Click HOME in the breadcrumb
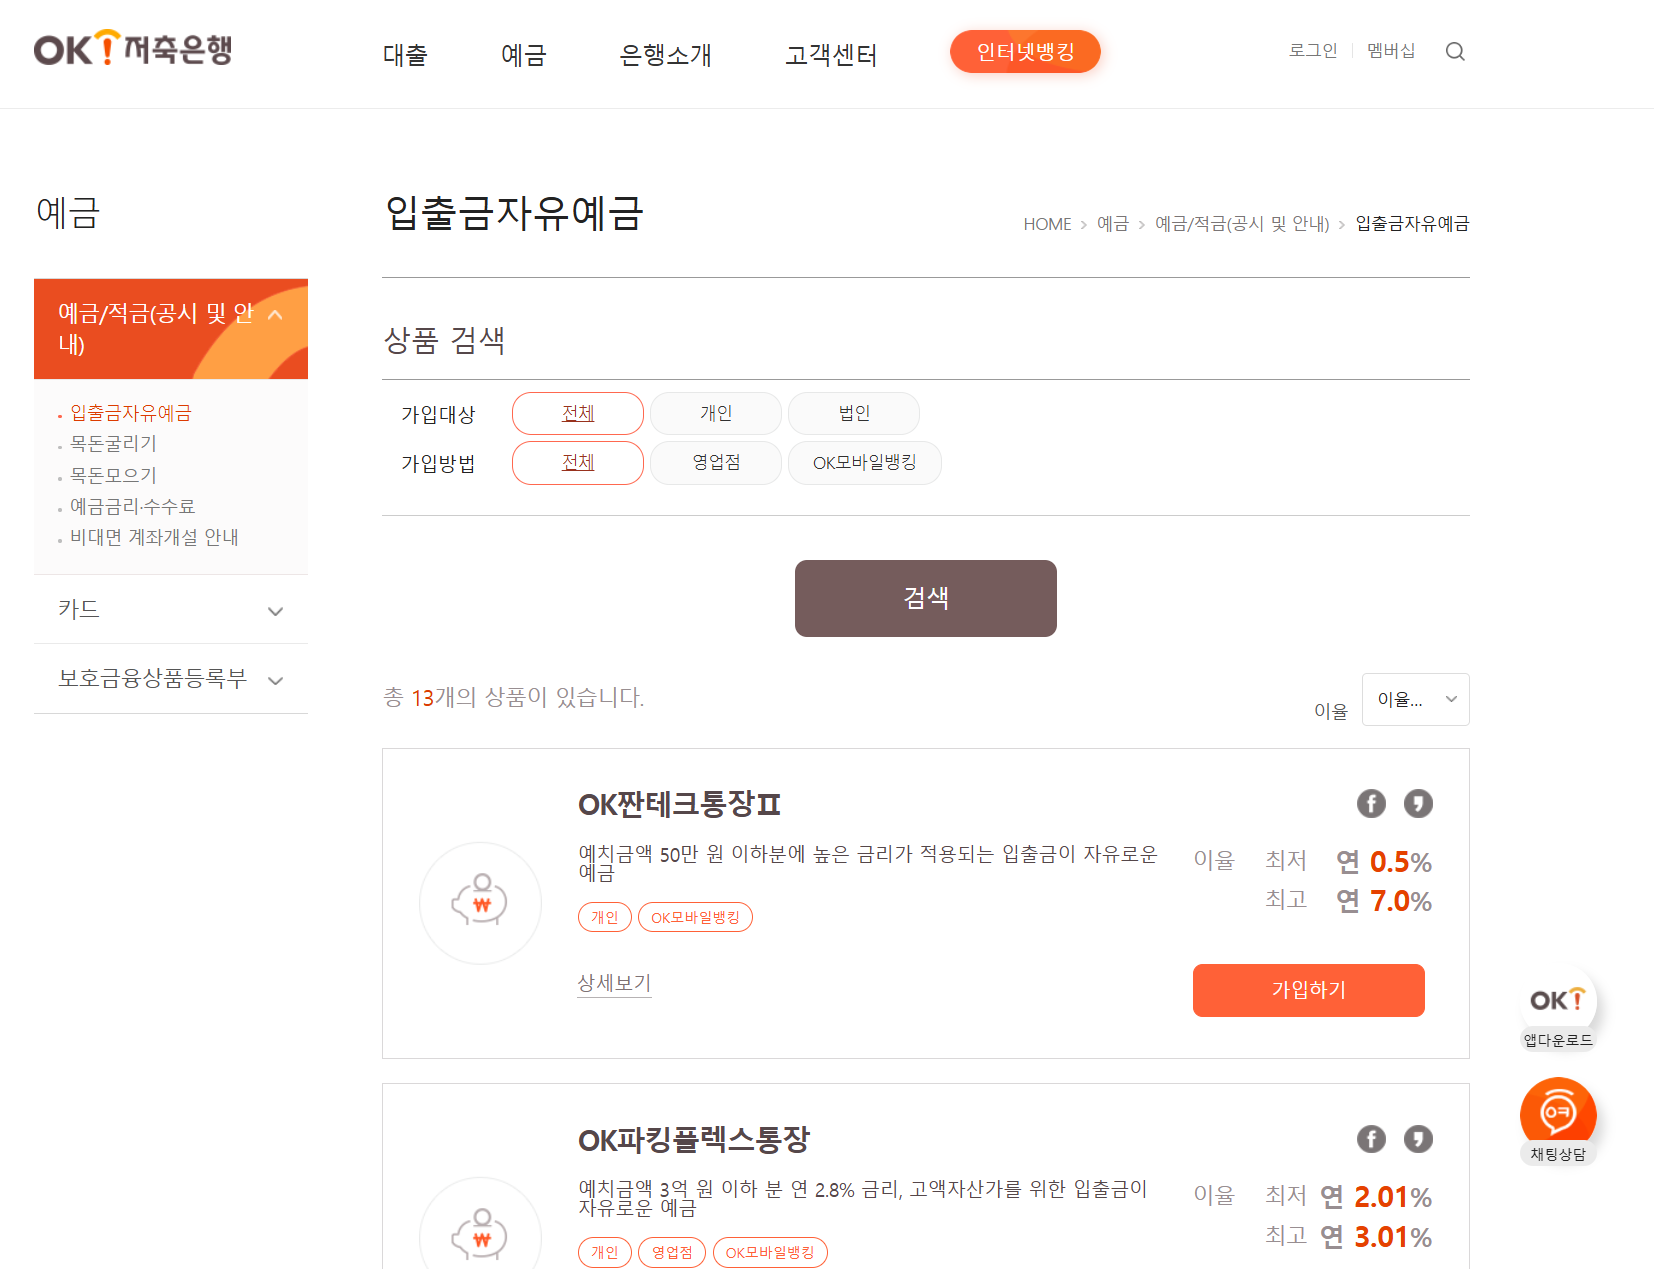Image resolution: width=1654 pixels, height=1269 pixels. coord(1047,224)
